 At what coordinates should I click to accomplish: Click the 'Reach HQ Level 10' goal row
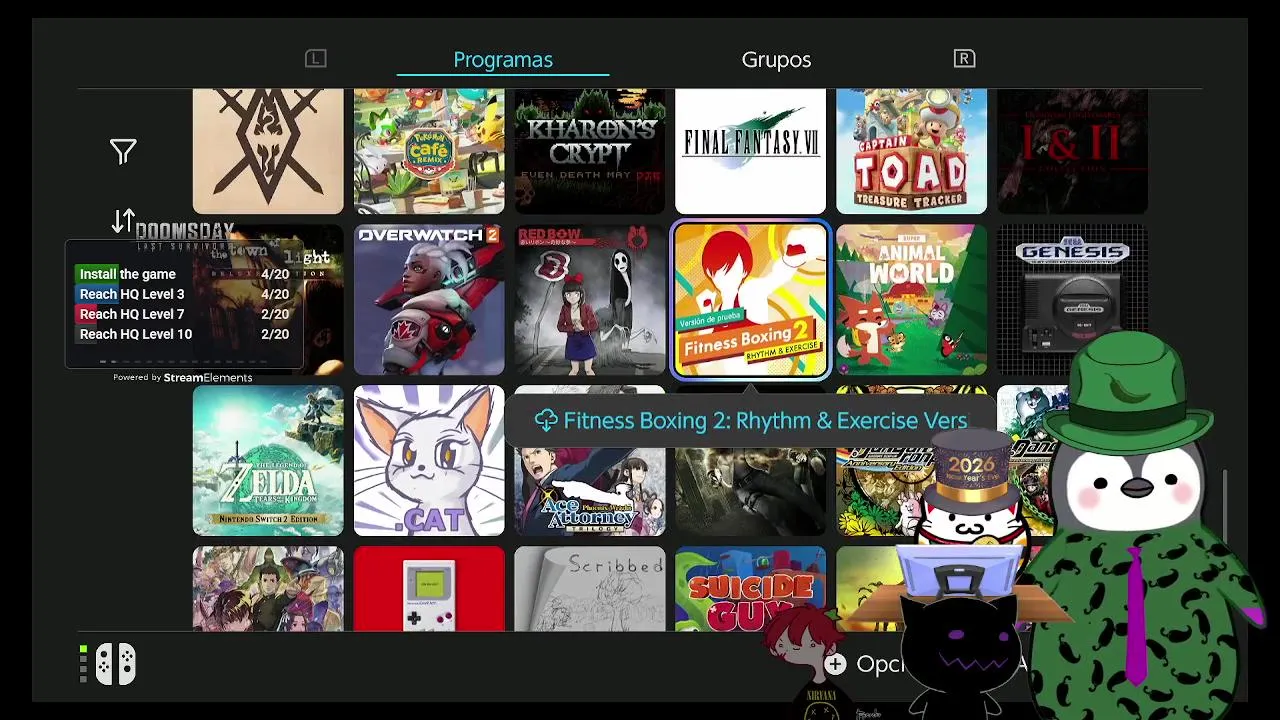click(x=184, y=334)
